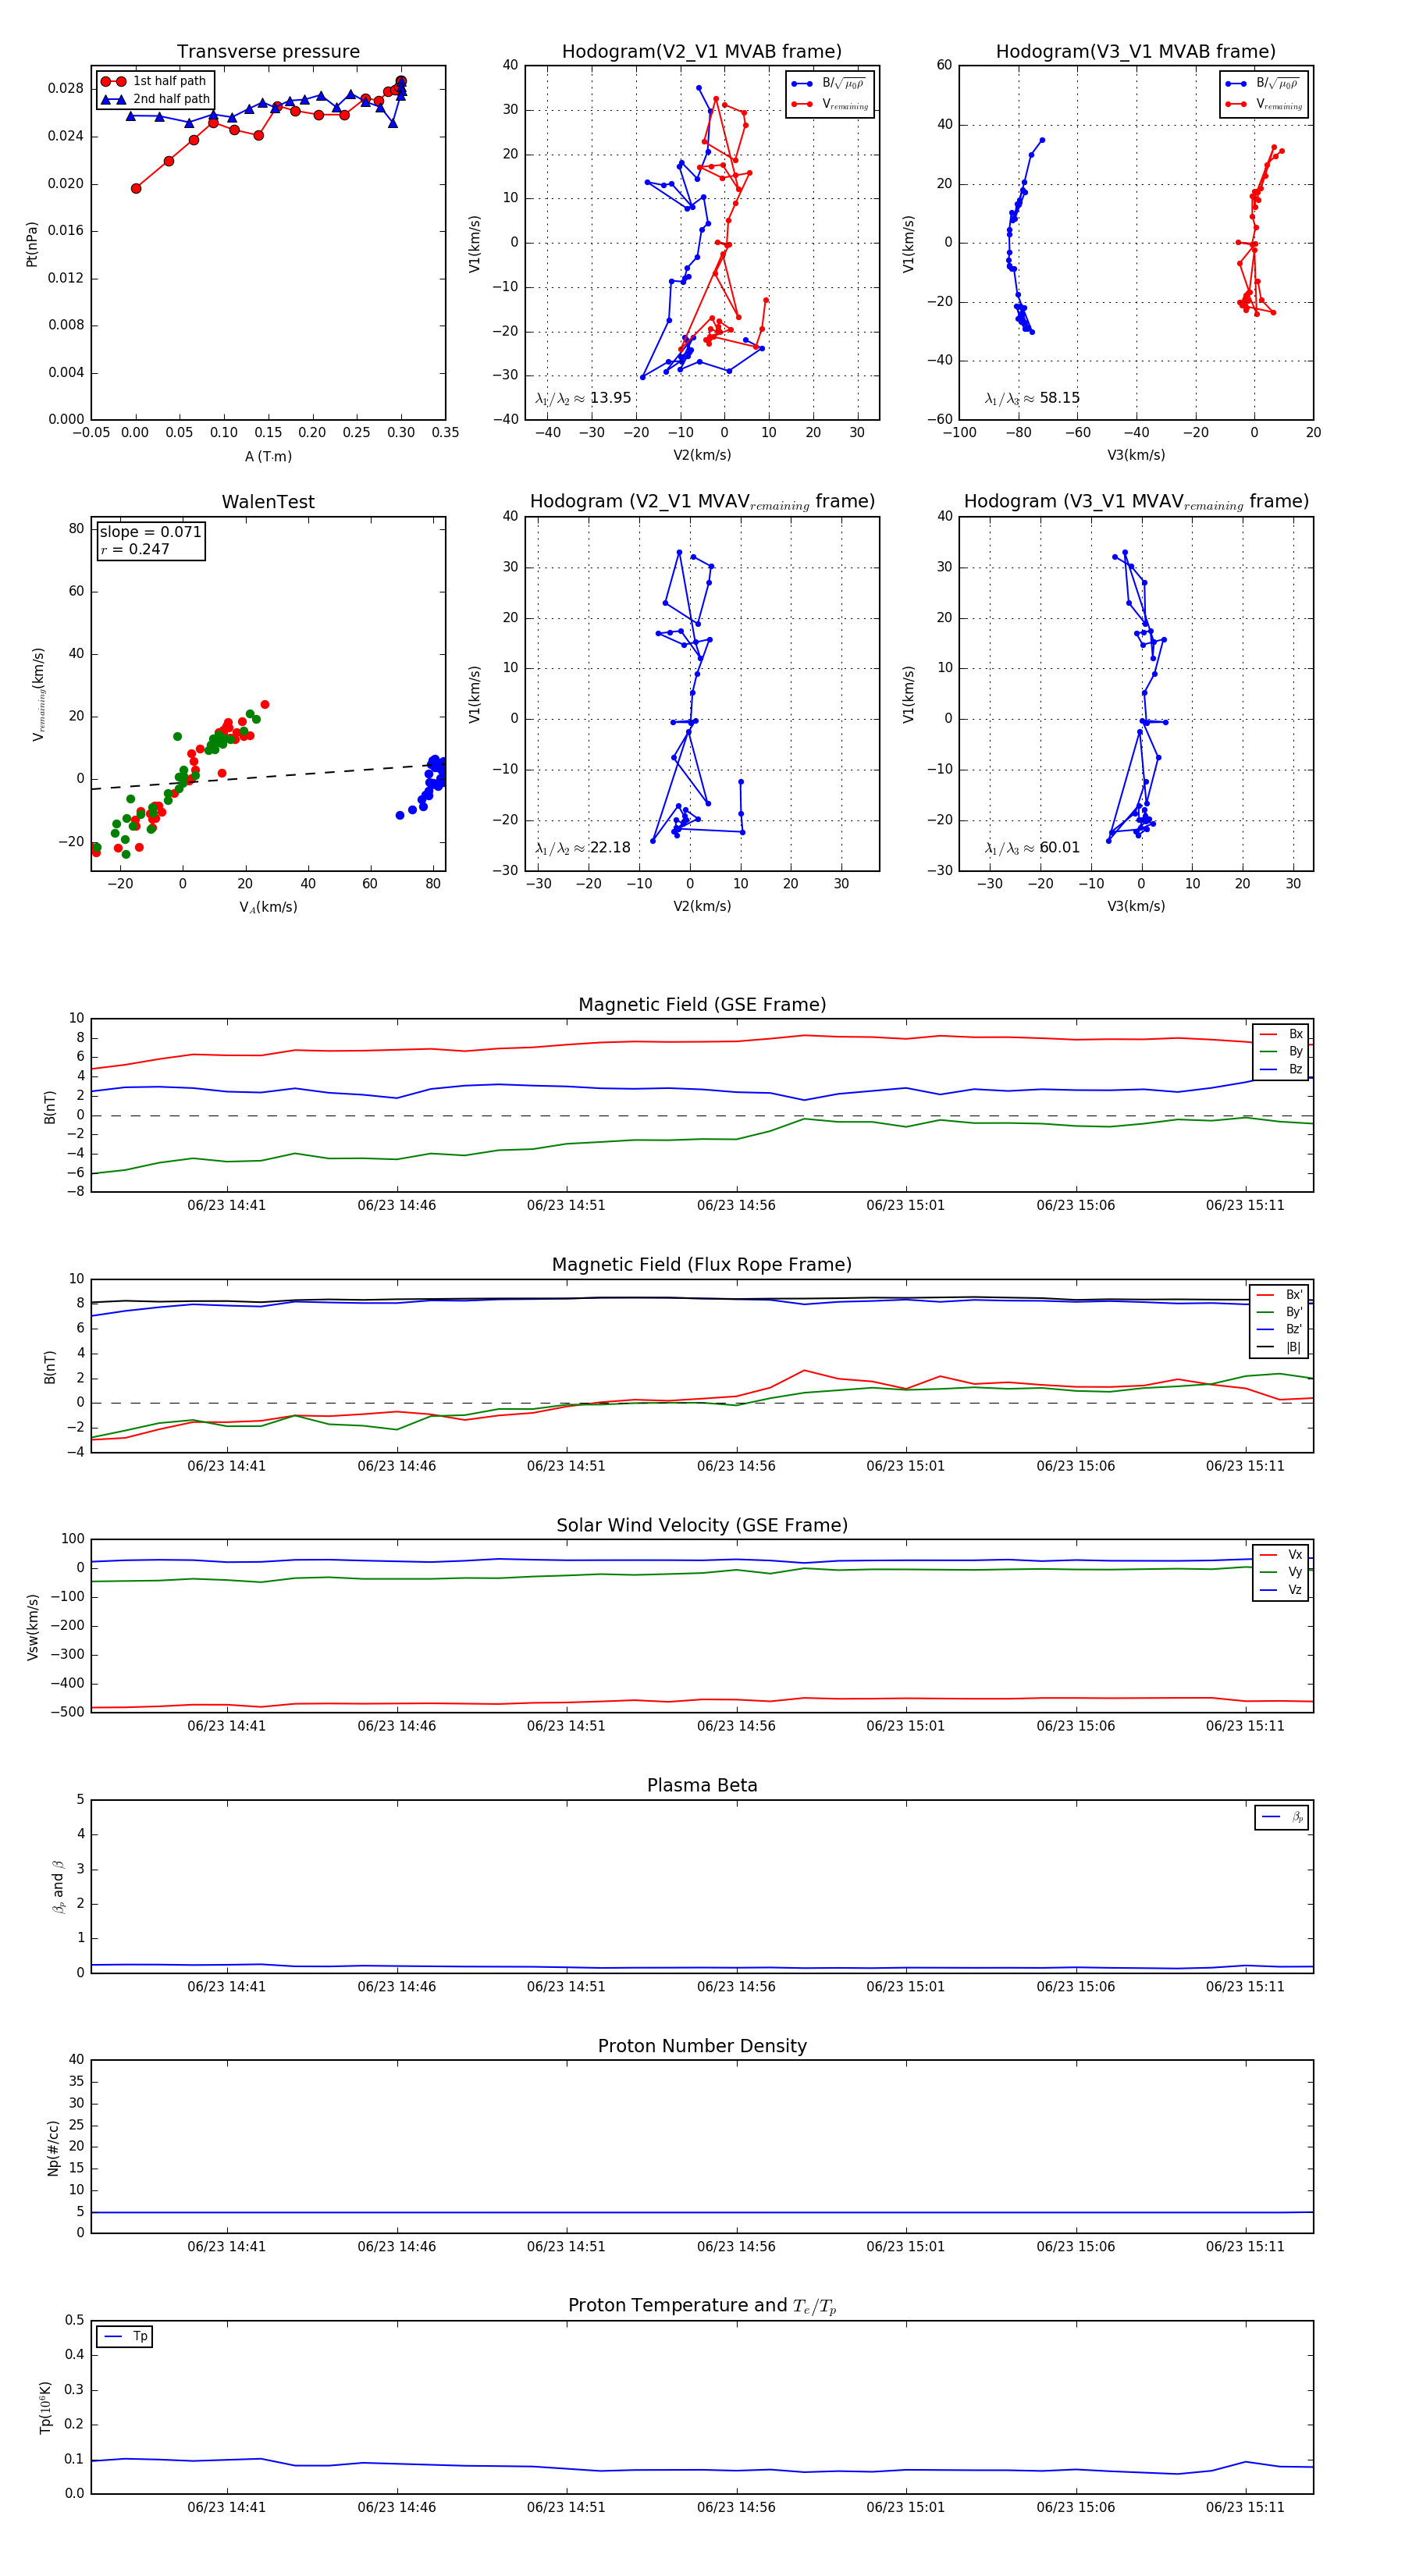
Task: Click the 06/23 15:01 tick under Solar Wind Velocity
Action: click(905, 1726)
